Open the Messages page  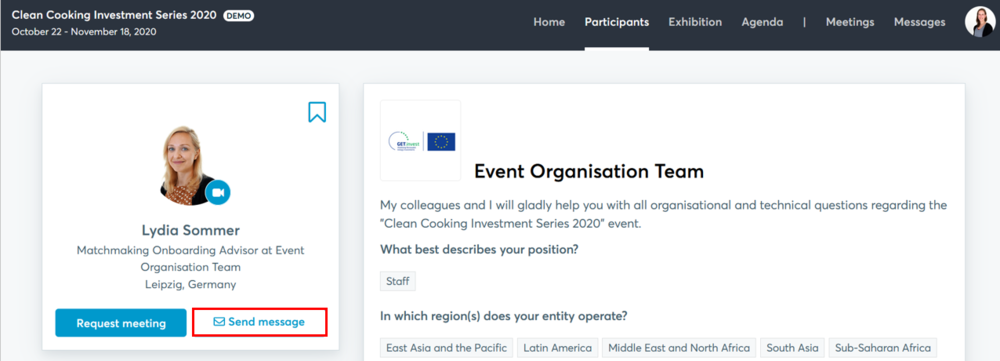(x=920, y=22)
